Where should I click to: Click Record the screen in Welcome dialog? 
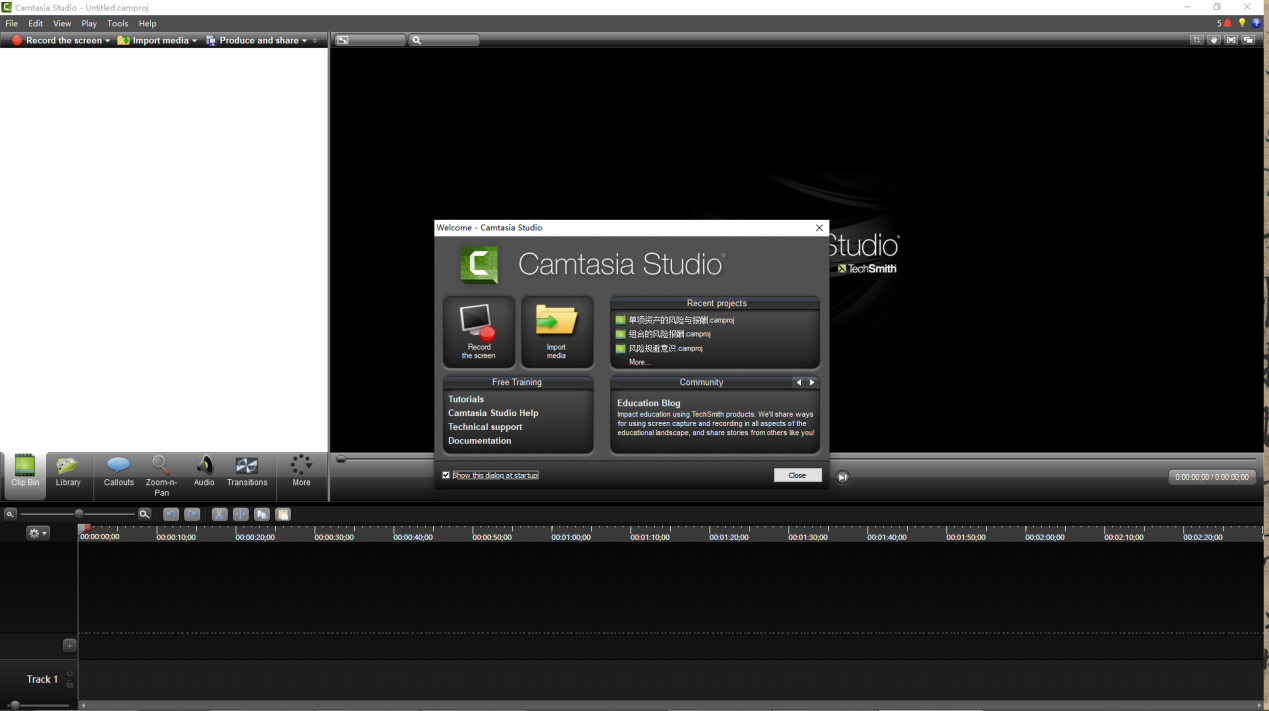click(x=479, y=332)
